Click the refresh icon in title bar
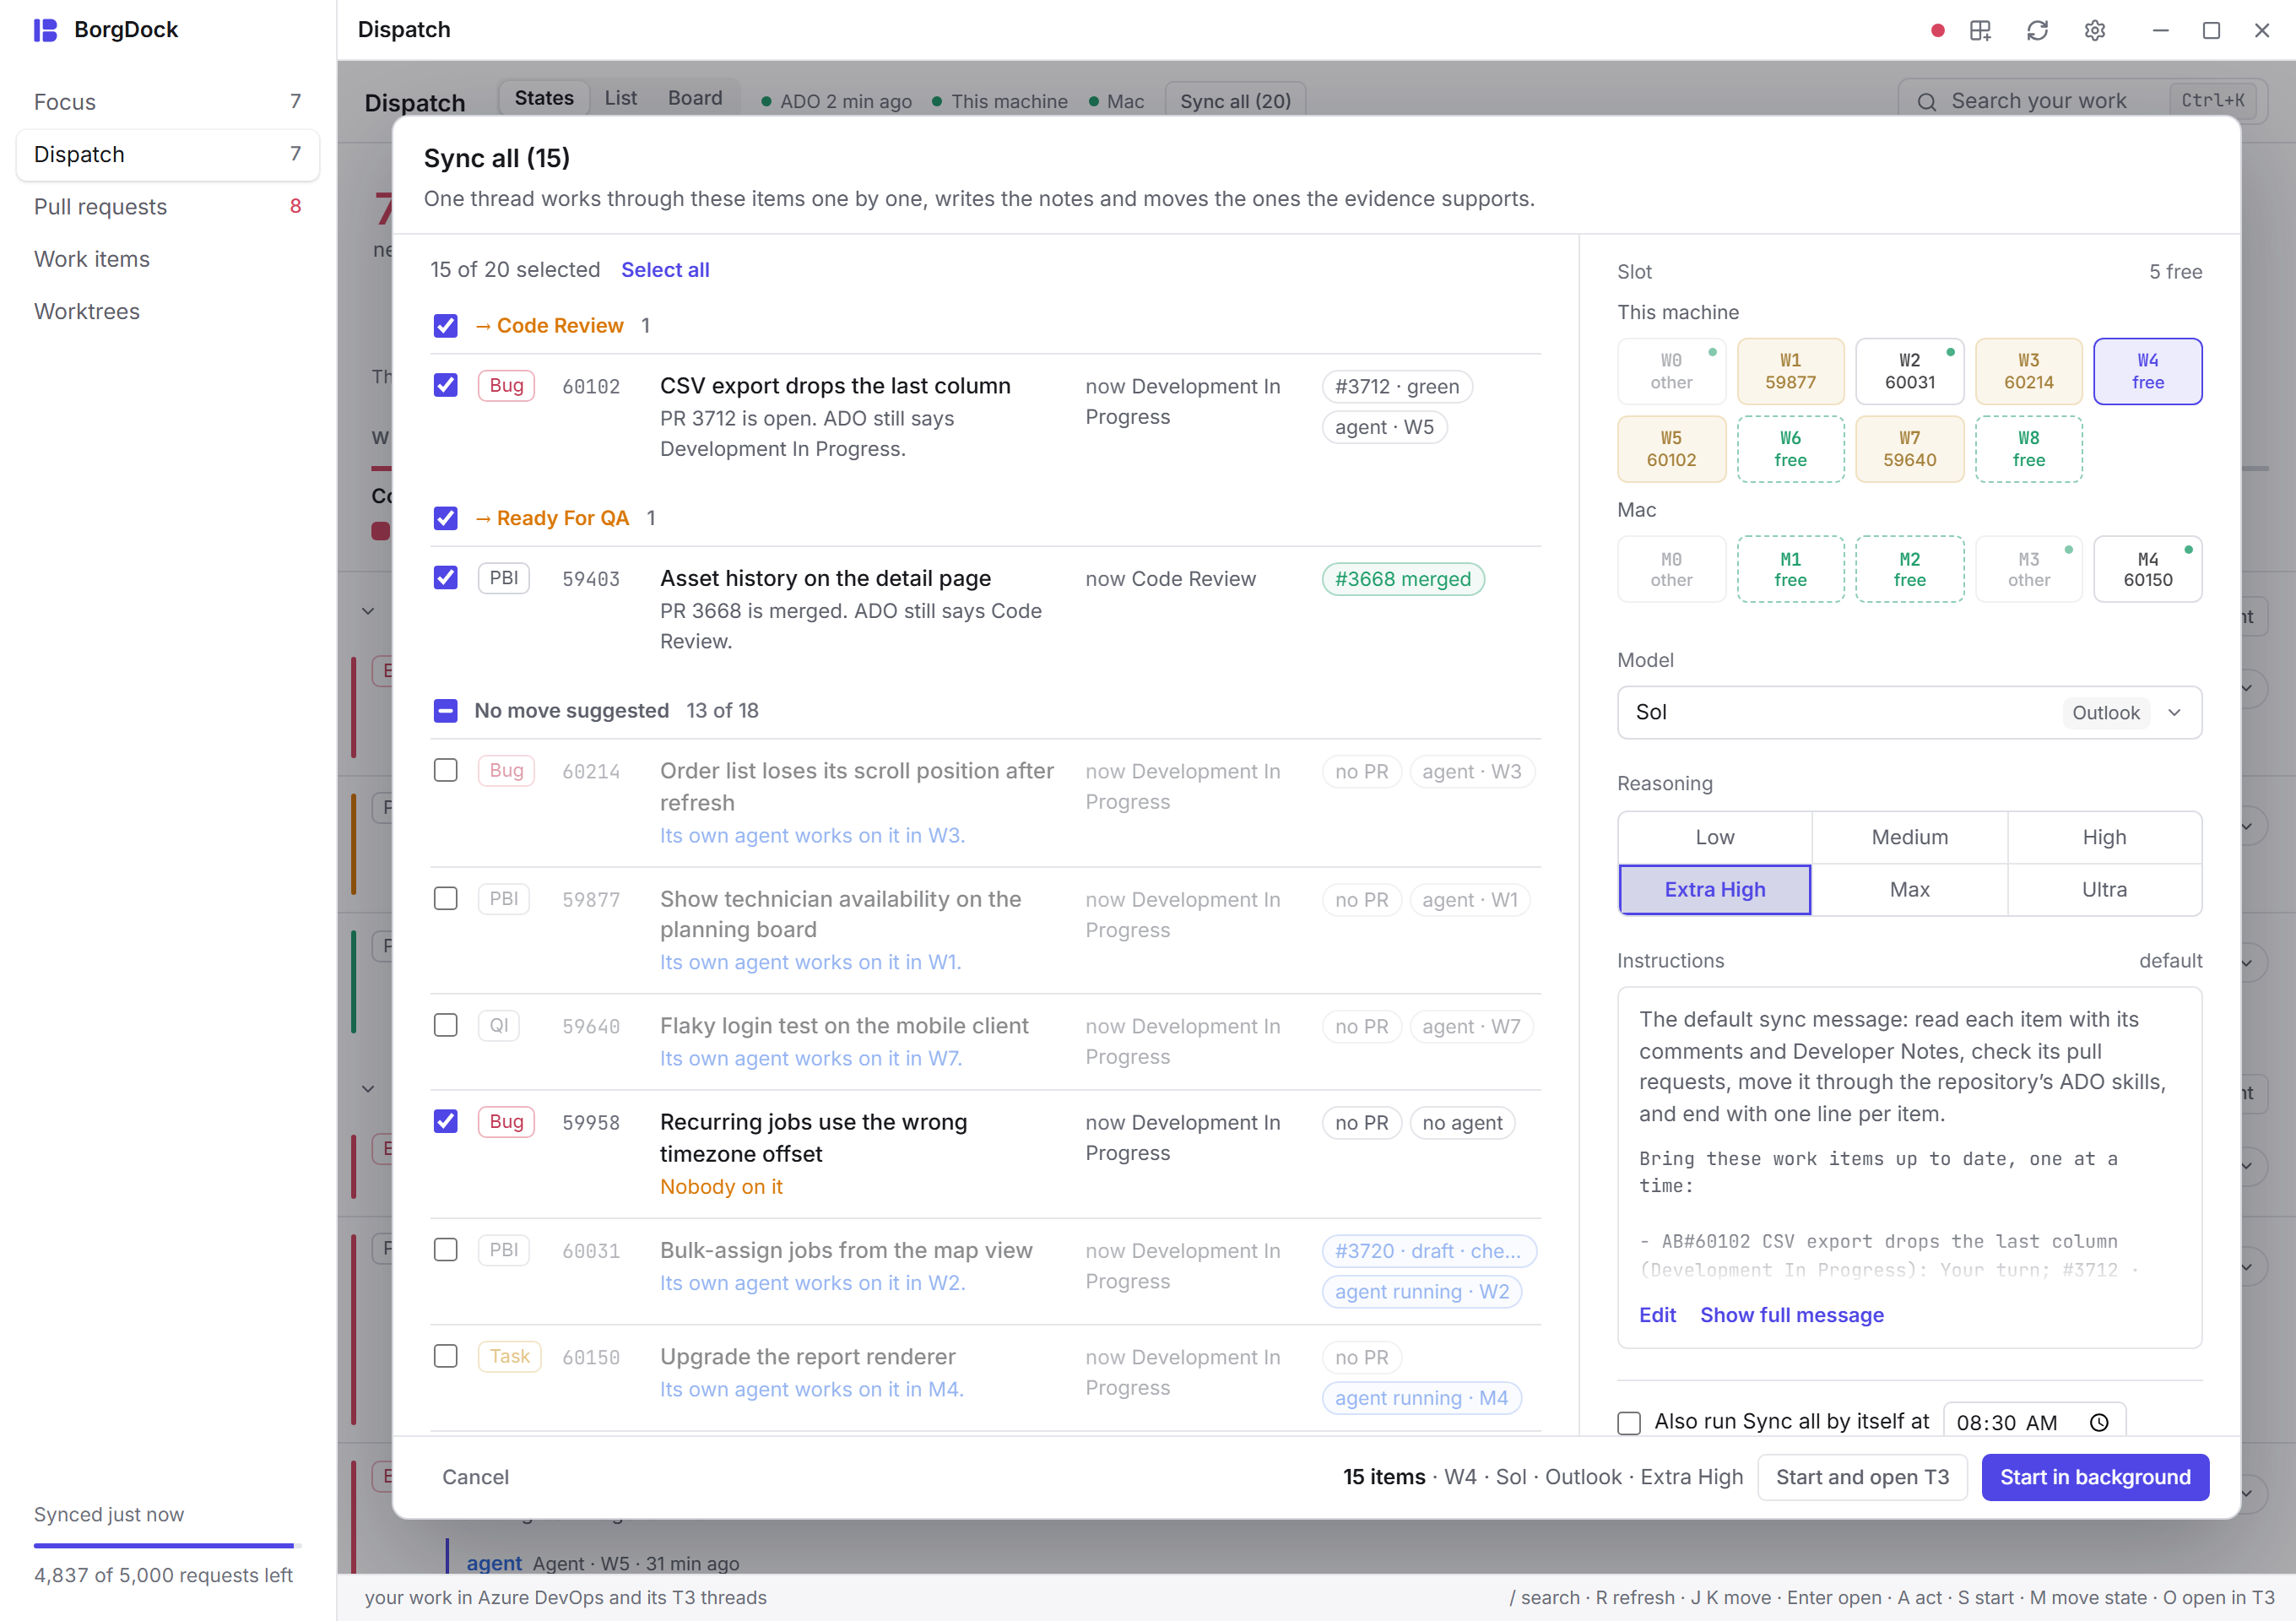Image resolution: width=2296 pixels, height=1621 pixels. [x=2037, y=30]
